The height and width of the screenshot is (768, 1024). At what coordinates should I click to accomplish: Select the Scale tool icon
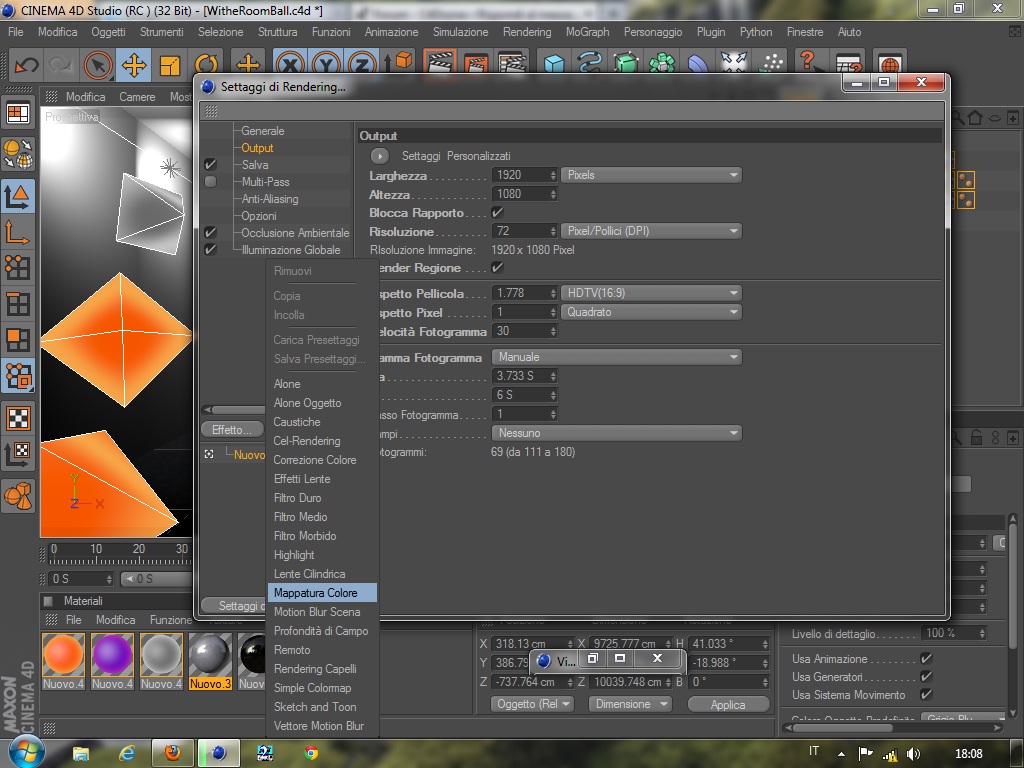(x=170, y=65)
